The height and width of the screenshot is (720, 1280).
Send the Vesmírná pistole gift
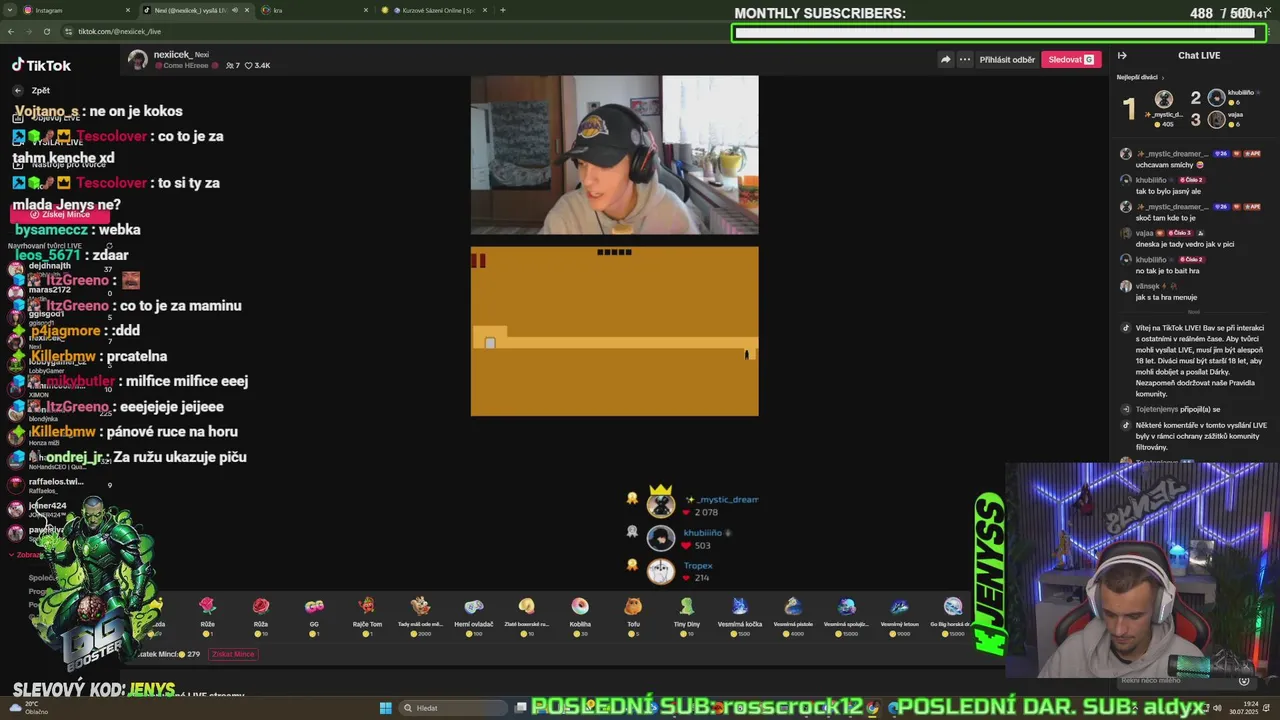click(x=793, y=617)
